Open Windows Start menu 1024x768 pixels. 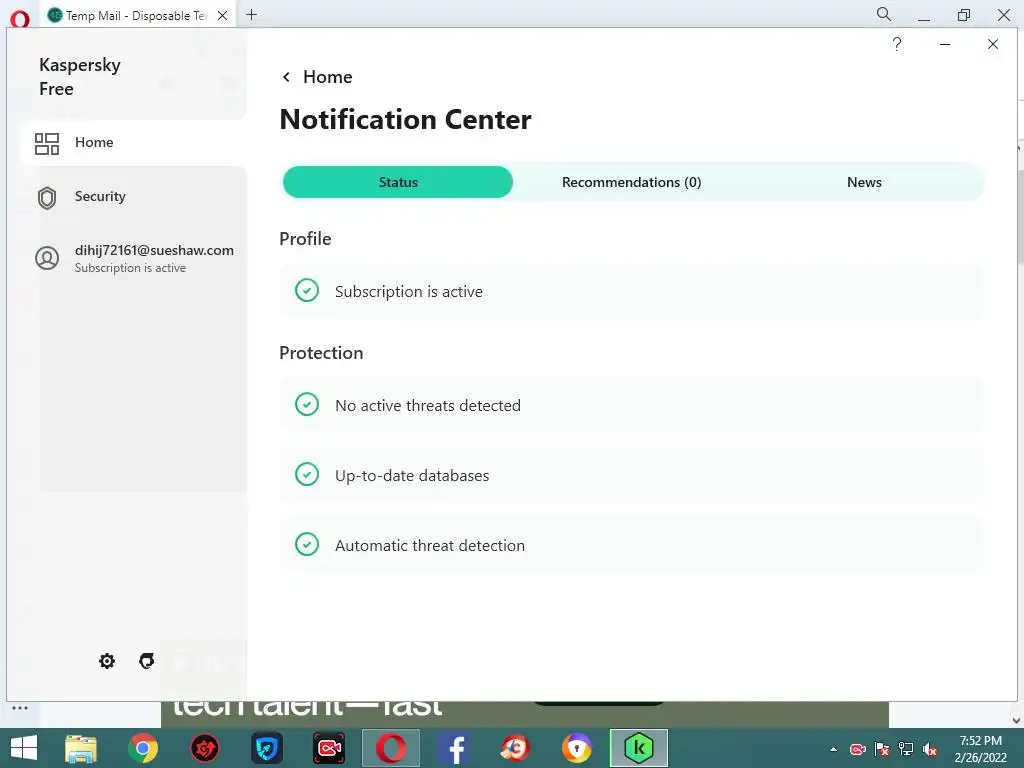point(24,748)
